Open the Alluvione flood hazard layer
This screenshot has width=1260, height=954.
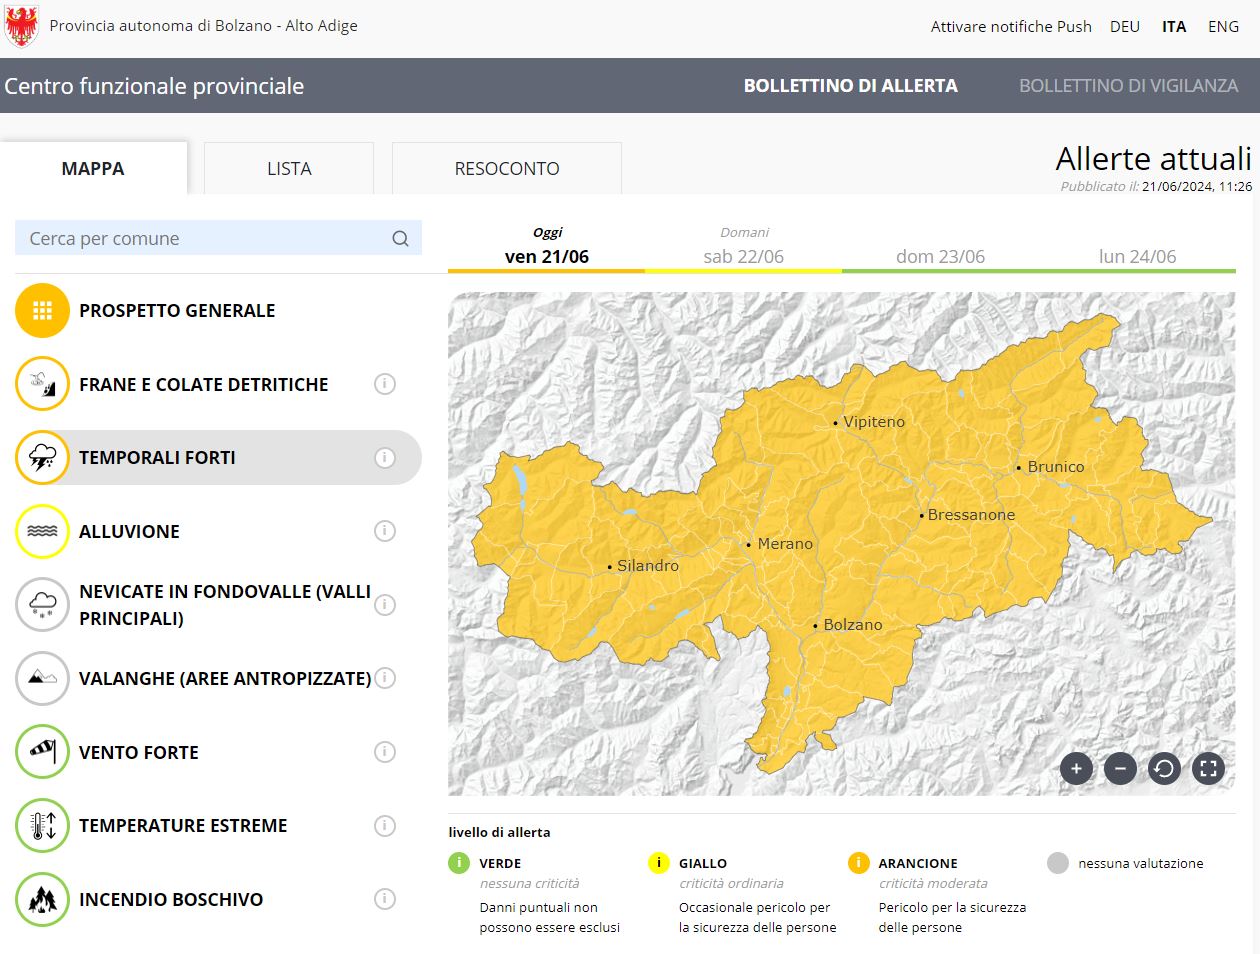[40, 531]
